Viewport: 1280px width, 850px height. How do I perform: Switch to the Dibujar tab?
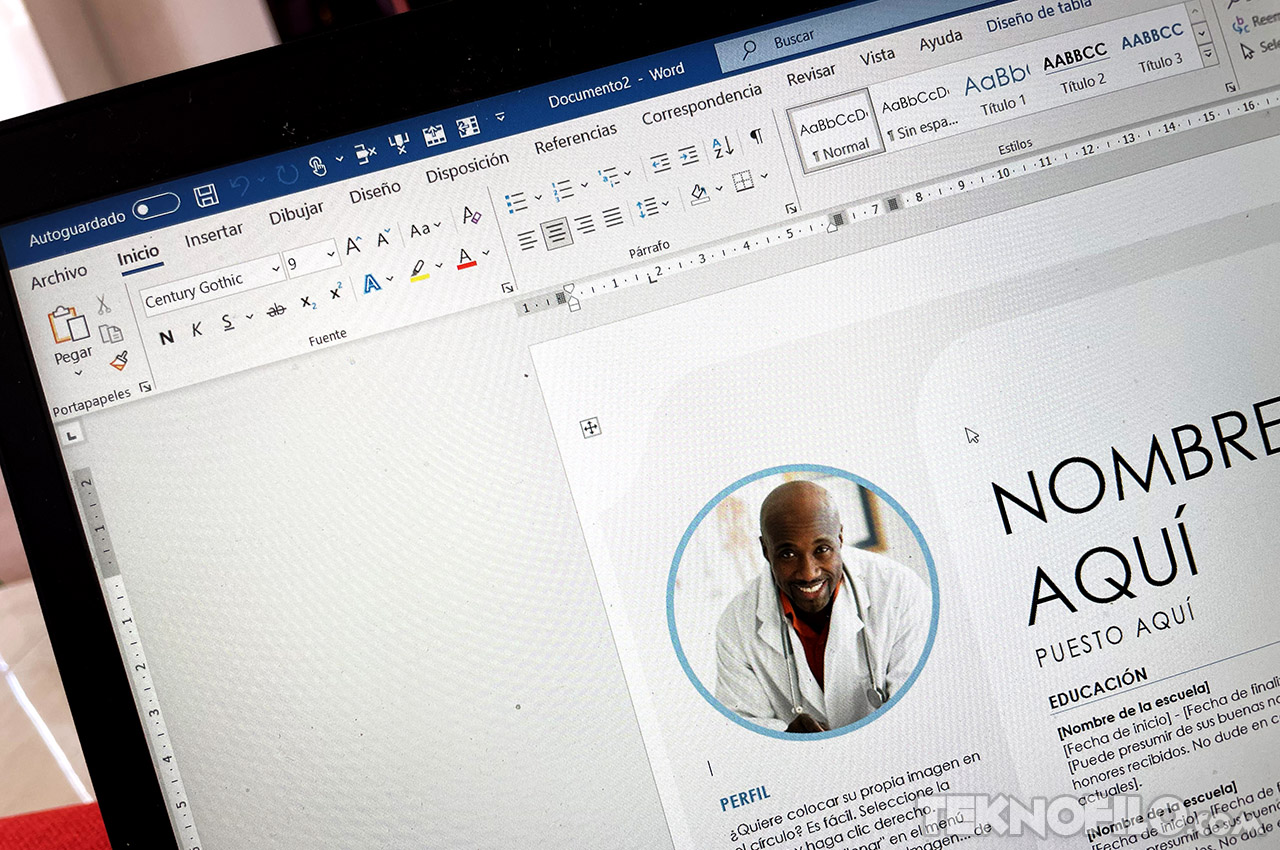click(296, 211)
